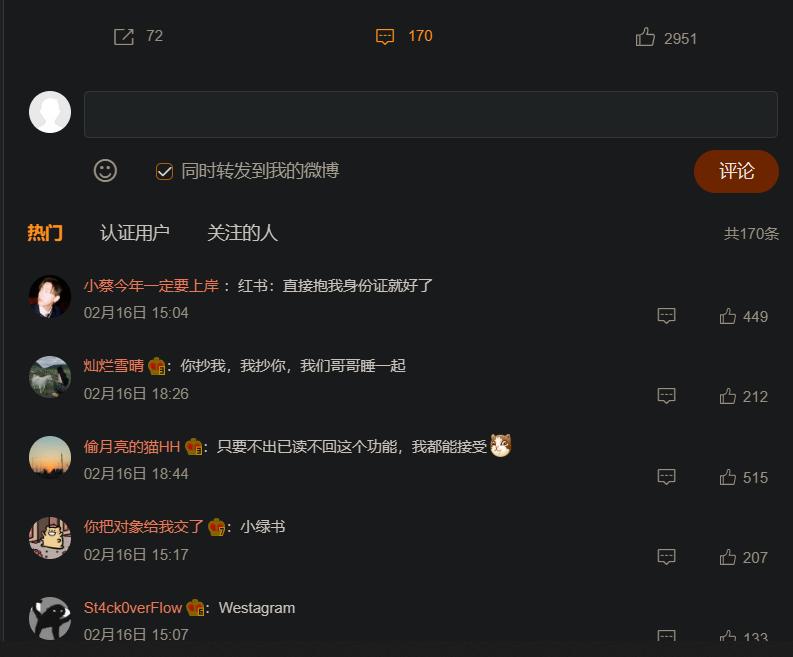This screenshot has height=657, width=793.
Task: Reply to the comment by 小蔡今年一定要上岸
Action: [x=666, y=316]
